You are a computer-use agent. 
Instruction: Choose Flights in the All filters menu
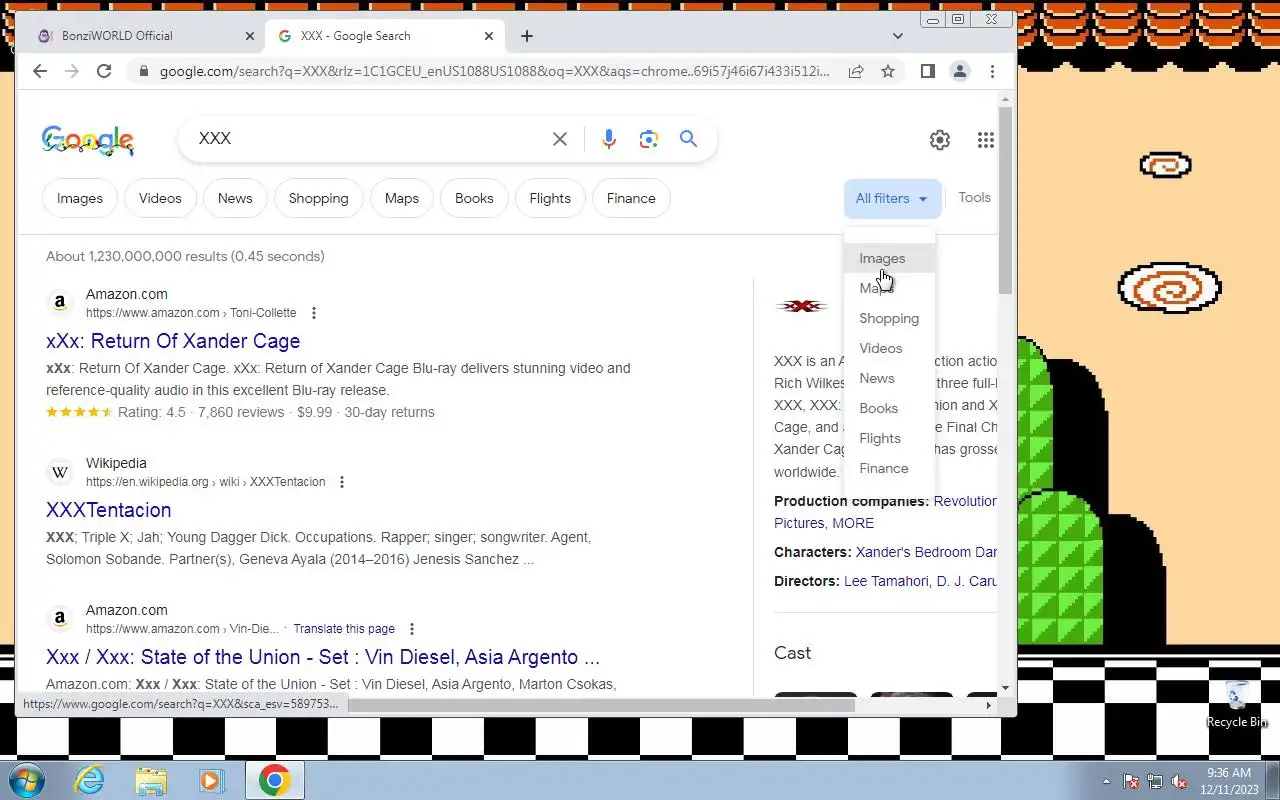pos(890,438)
